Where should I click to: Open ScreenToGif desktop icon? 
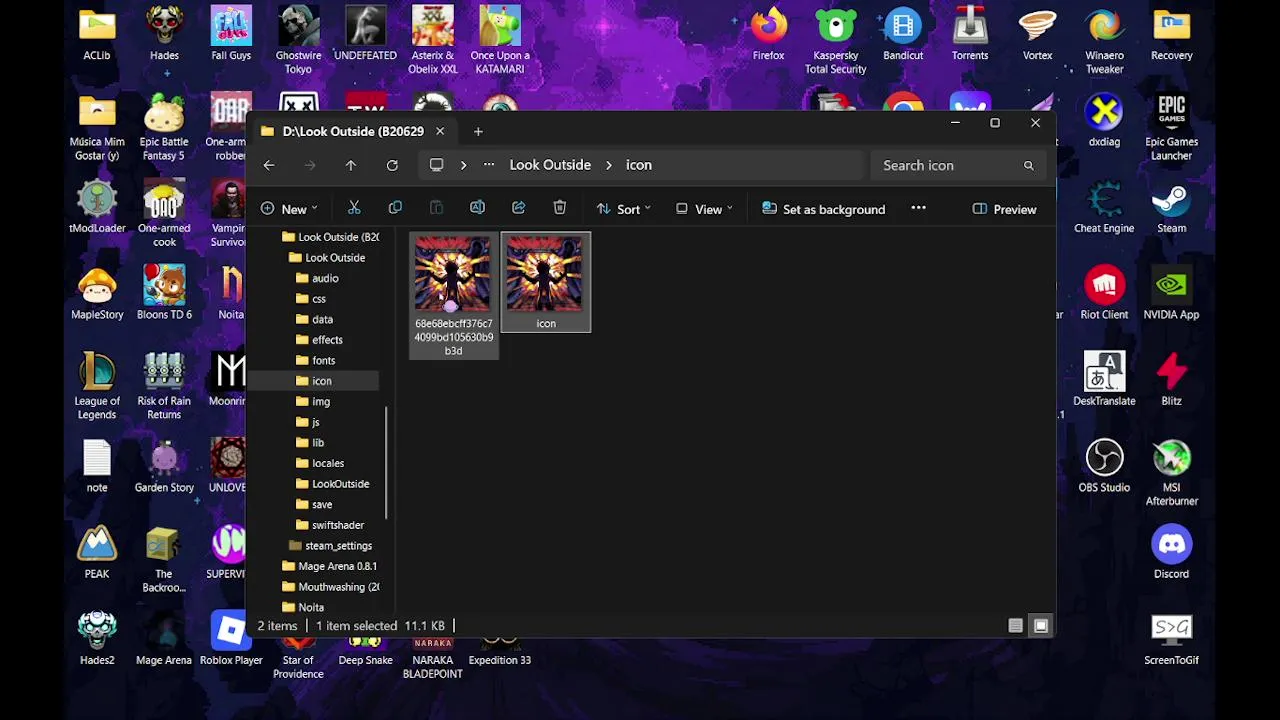[1171, 640]
